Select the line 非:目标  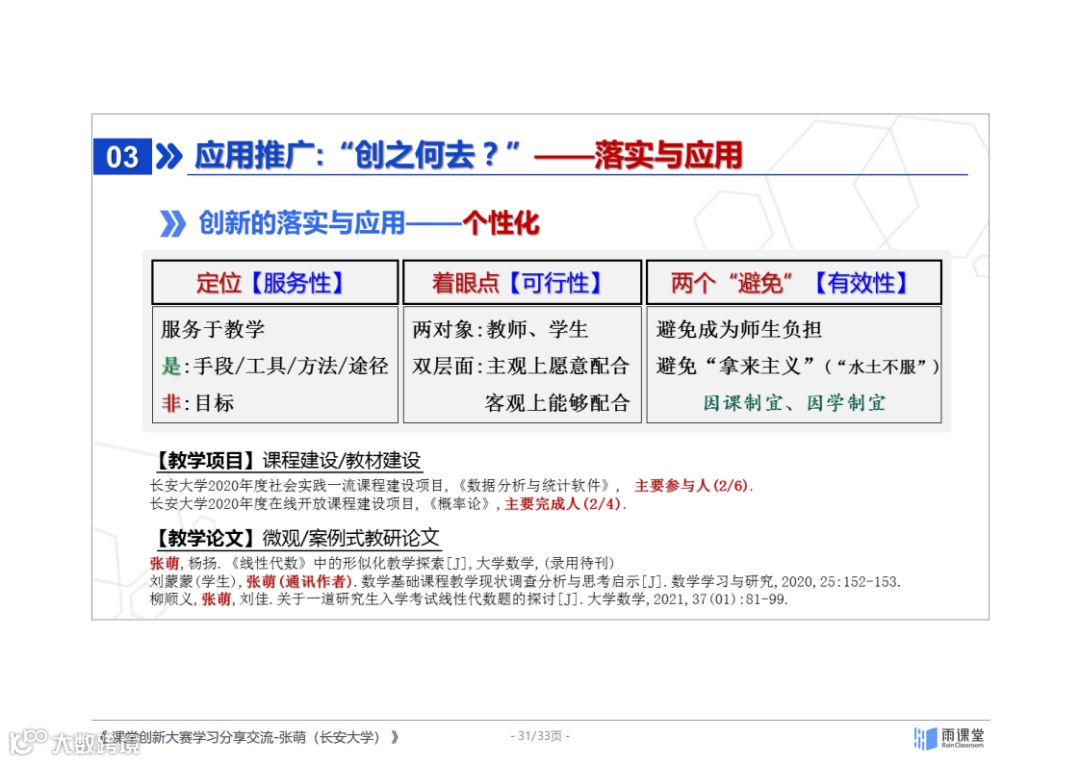[x=197, y=403]
